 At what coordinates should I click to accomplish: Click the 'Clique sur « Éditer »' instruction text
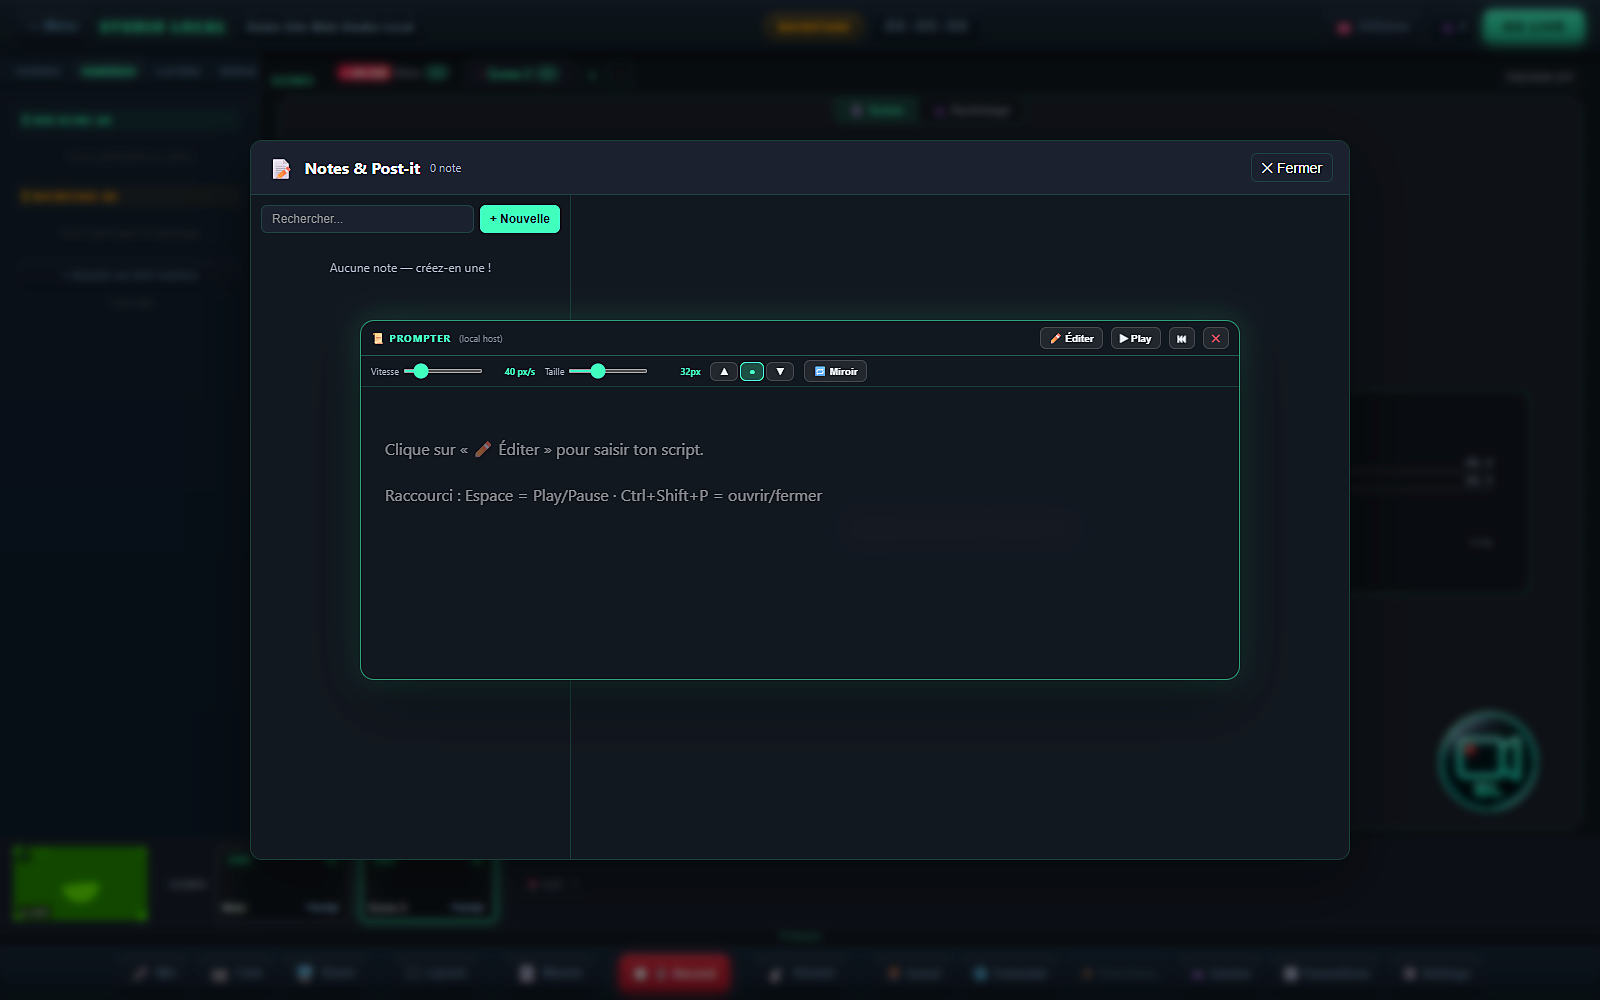pyautogui.click(x=544, y=450)
